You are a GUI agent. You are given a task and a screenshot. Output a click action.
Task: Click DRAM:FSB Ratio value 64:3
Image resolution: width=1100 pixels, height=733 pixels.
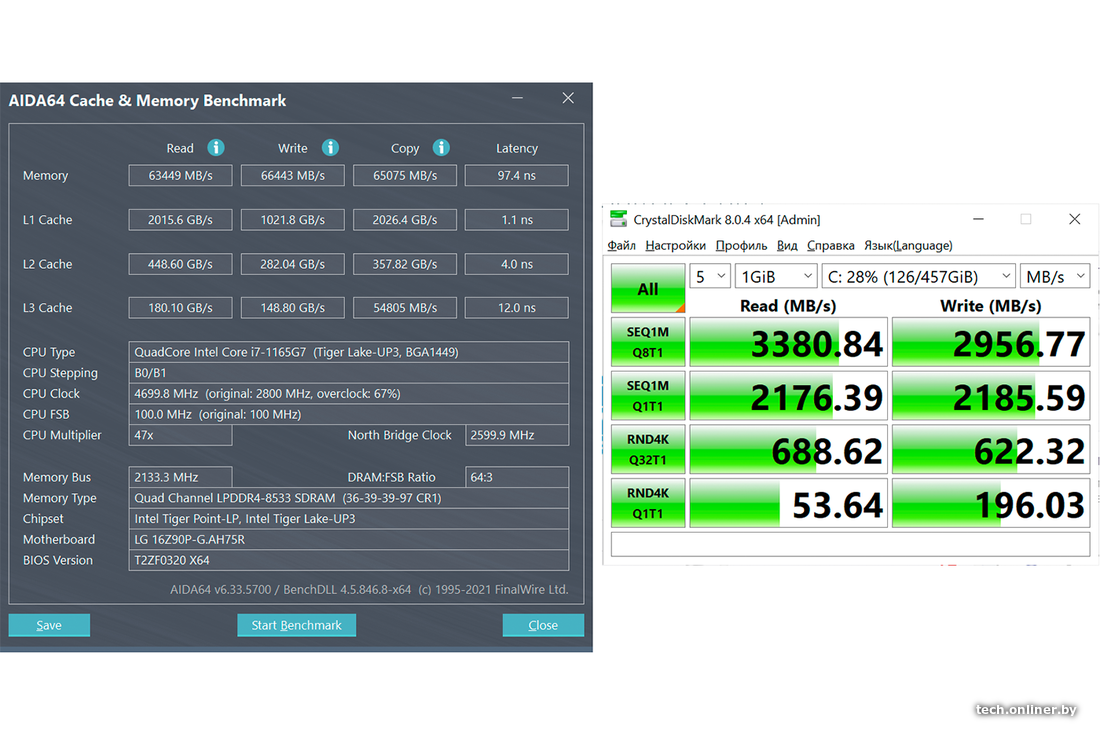point(517,477)
